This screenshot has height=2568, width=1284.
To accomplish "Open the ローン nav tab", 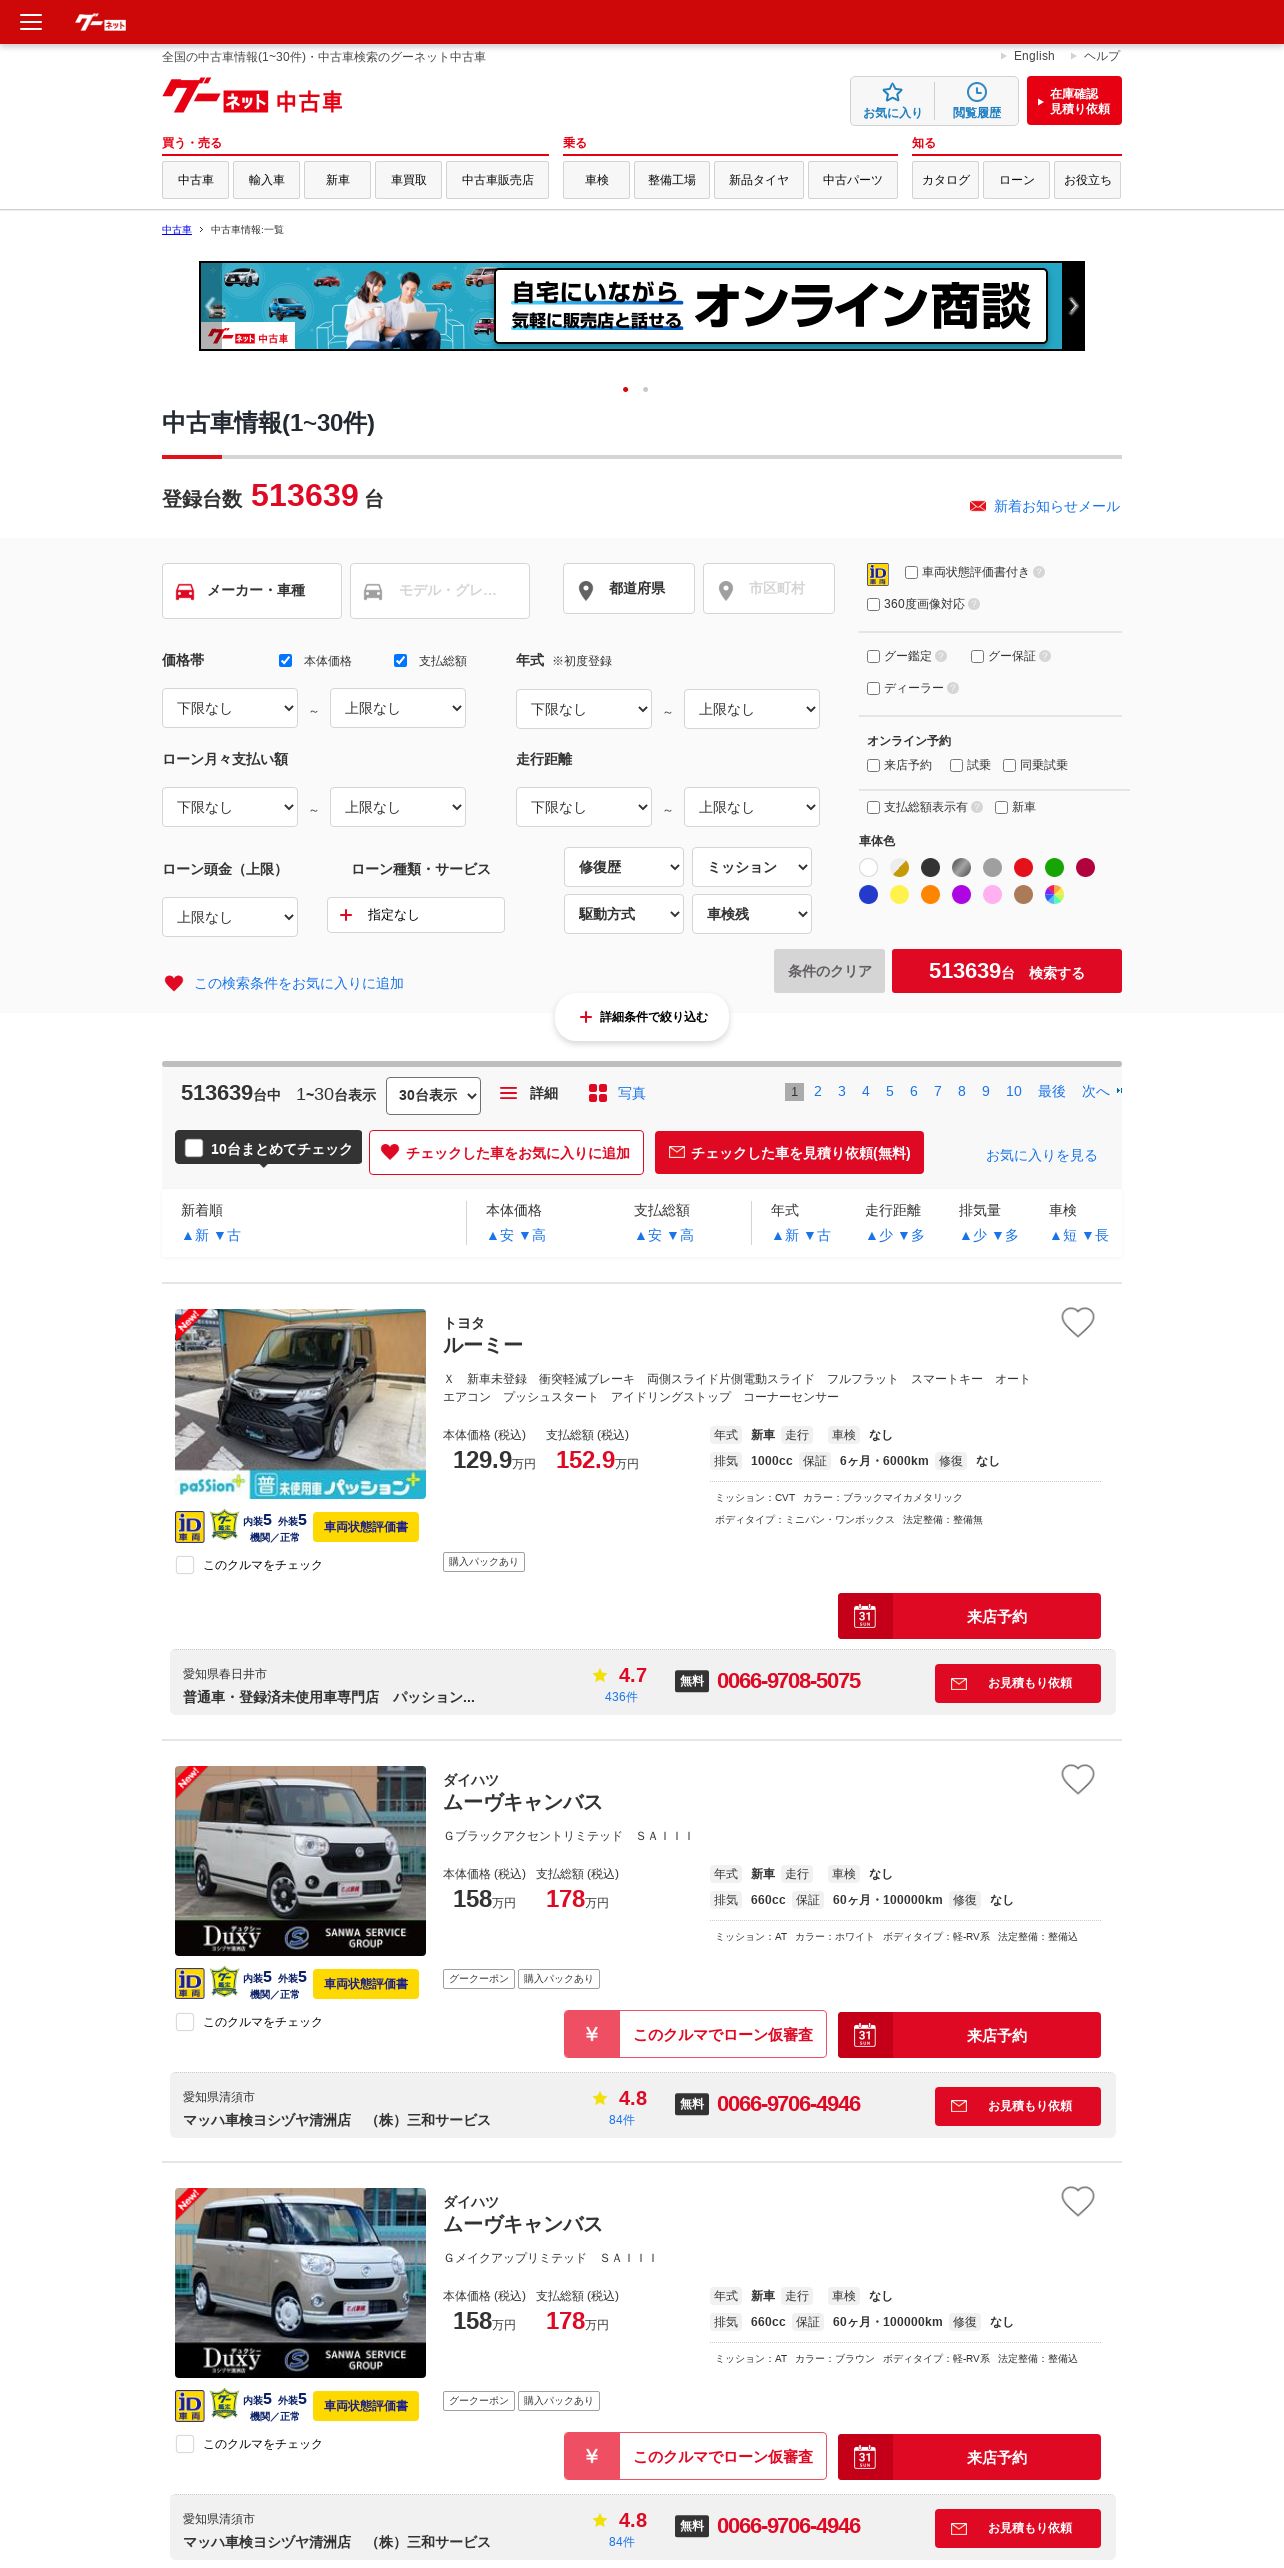I will (1017, 180).
